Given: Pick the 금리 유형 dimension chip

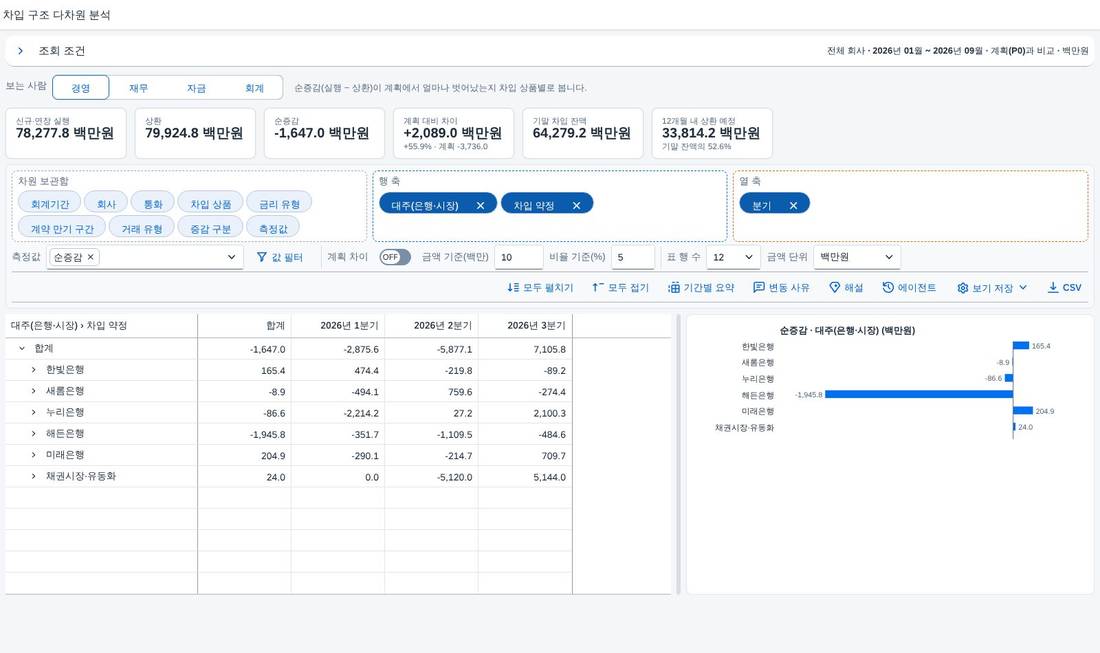Looking at the screenshot, I should 279,204.
